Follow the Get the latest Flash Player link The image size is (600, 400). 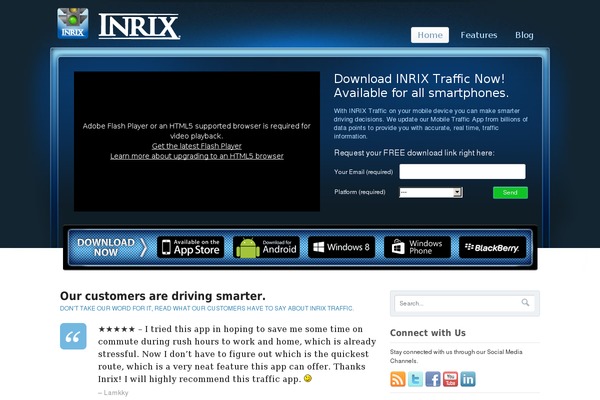pos(197,146)
